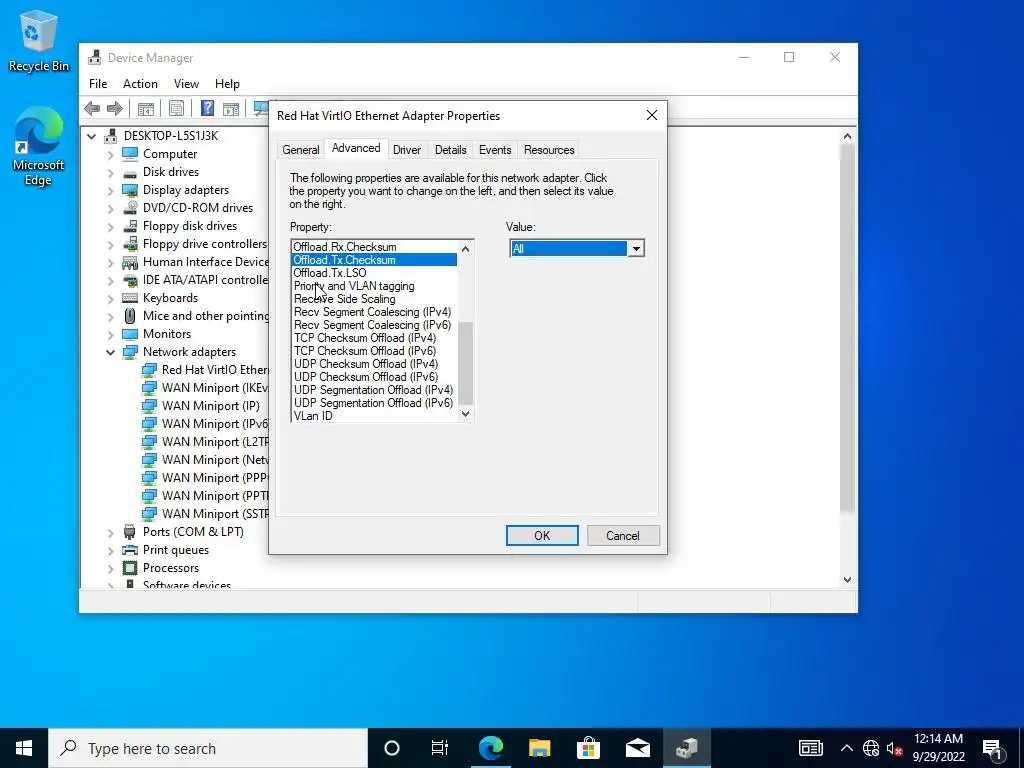Click Device Manager tree scroll down arrow

pyautogui.click(x=847, y=579)
